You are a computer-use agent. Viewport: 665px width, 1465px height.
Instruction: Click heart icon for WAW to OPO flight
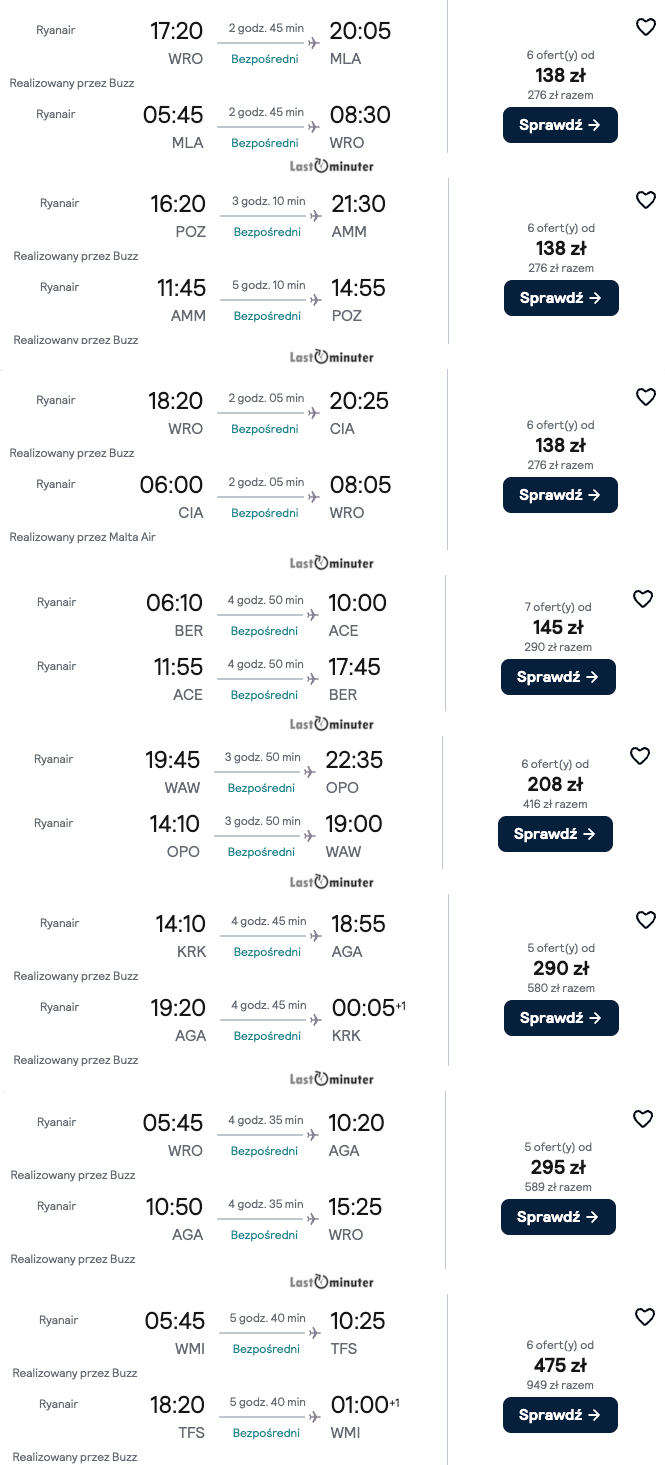[640, 756]
